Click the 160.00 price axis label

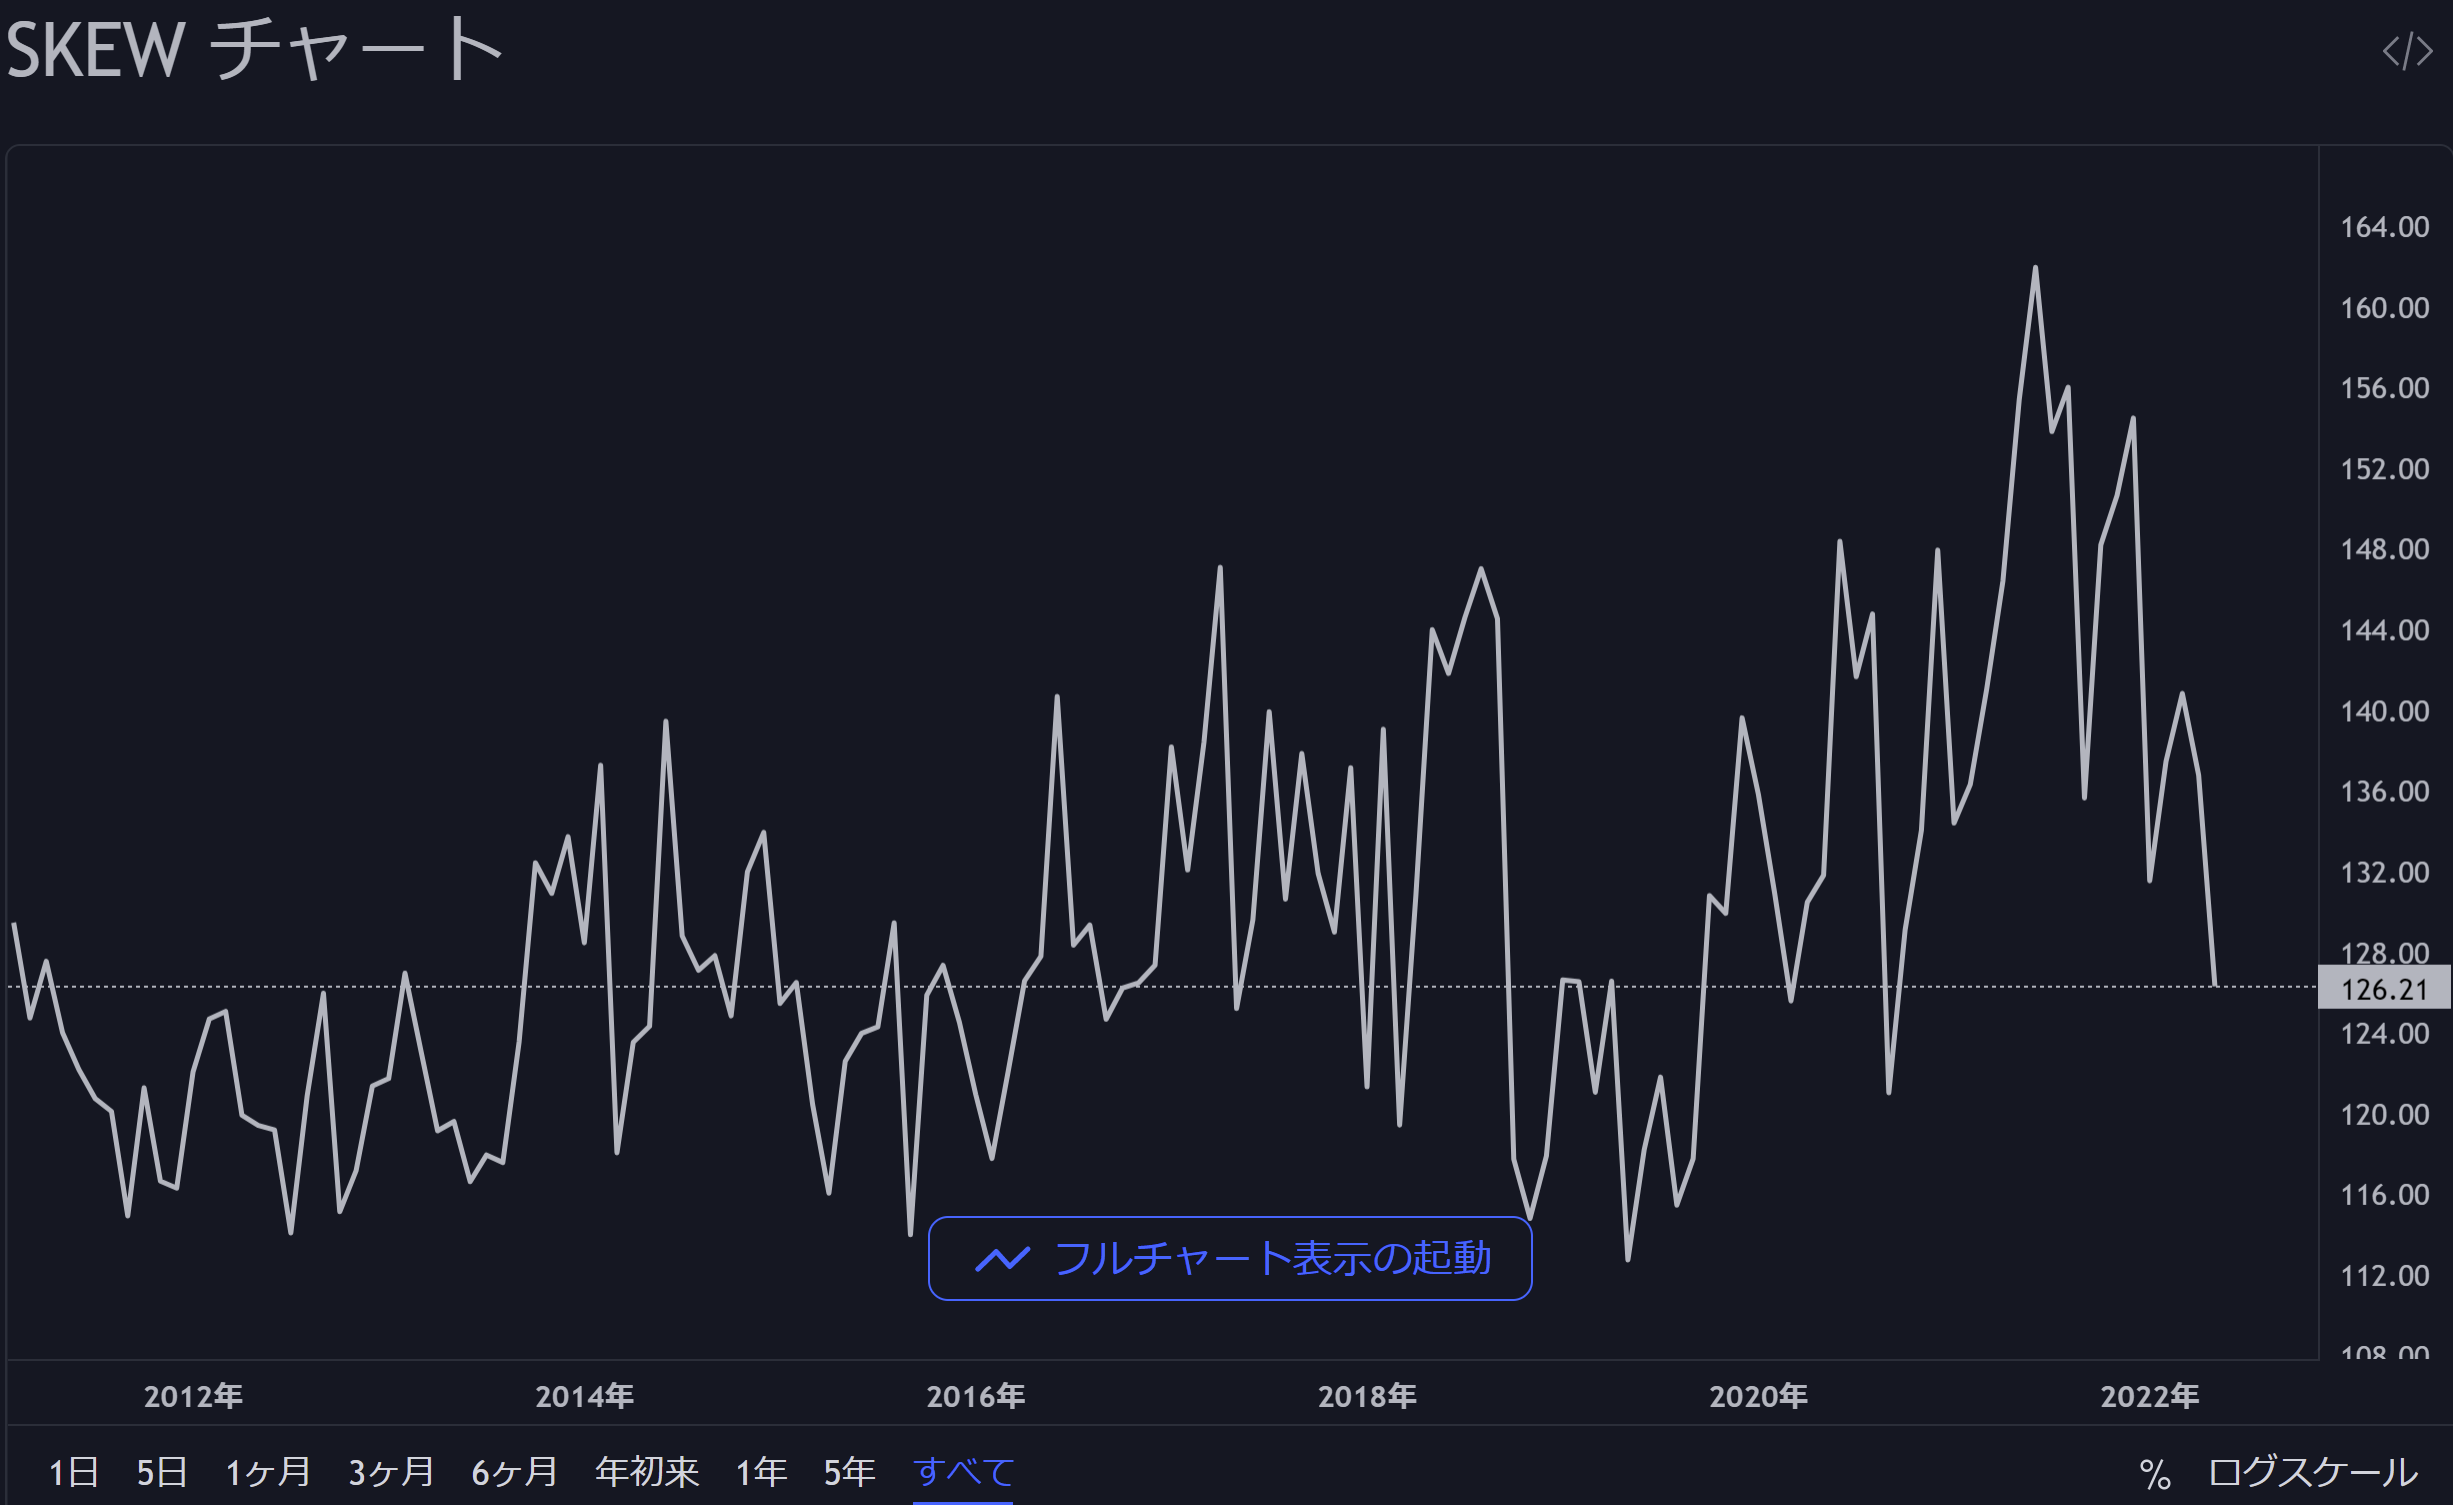[x=2384, y=308]
